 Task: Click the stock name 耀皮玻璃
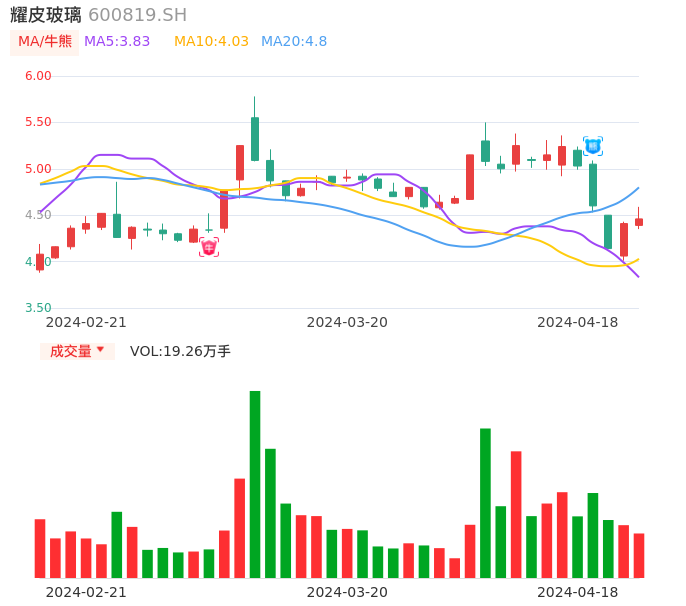click(46, 15)
